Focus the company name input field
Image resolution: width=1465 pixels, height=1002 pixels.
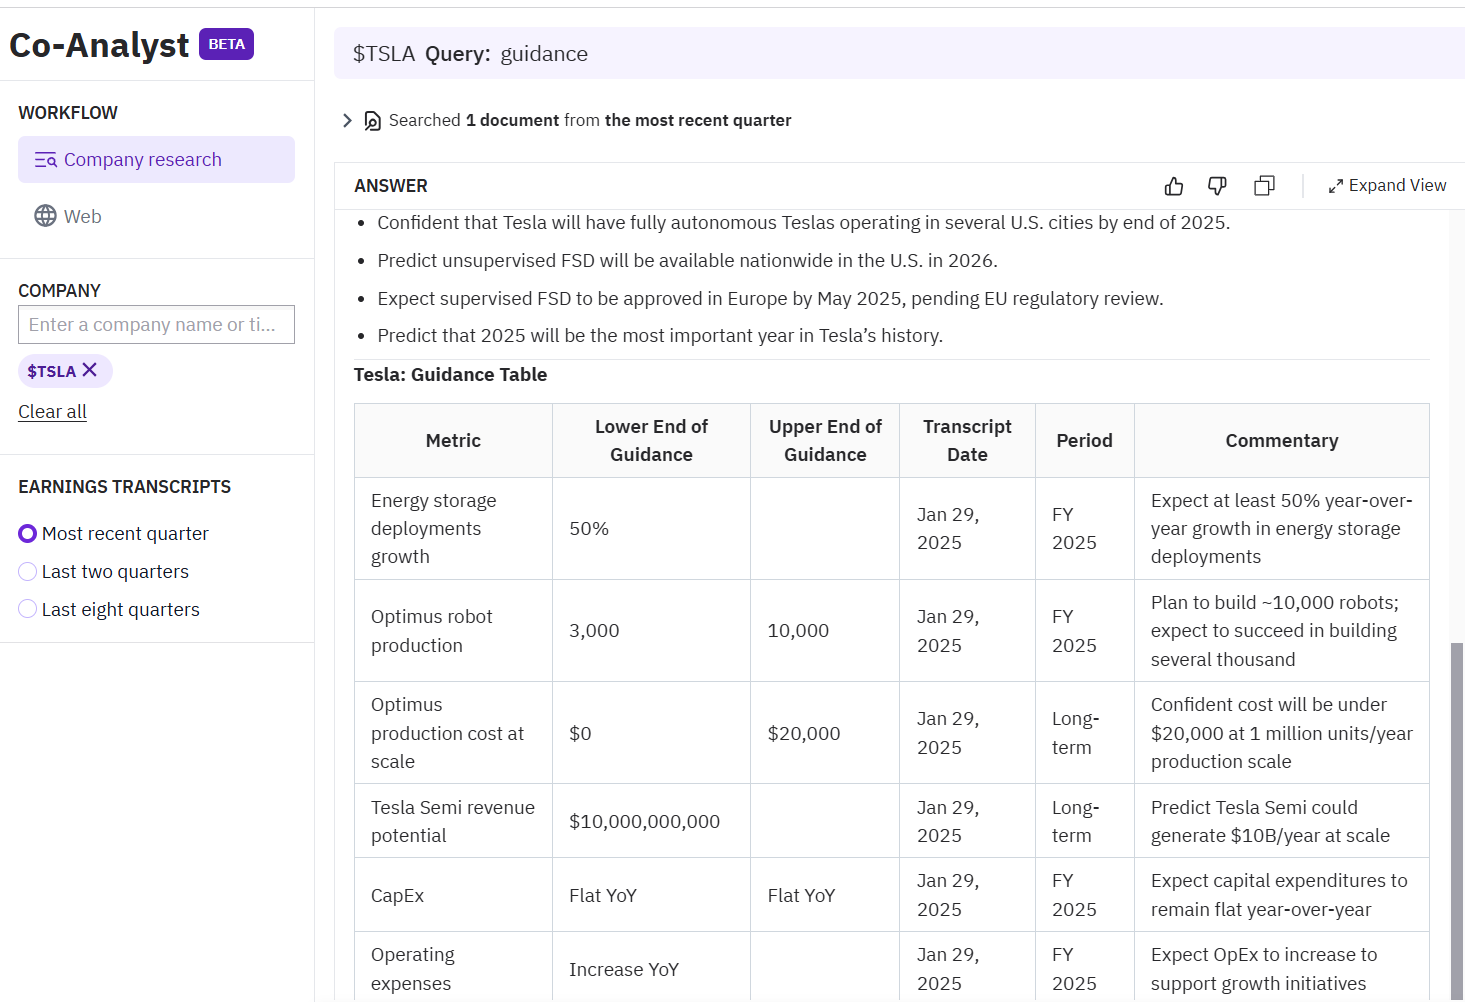pyautogui.click(x=156, y=325)
